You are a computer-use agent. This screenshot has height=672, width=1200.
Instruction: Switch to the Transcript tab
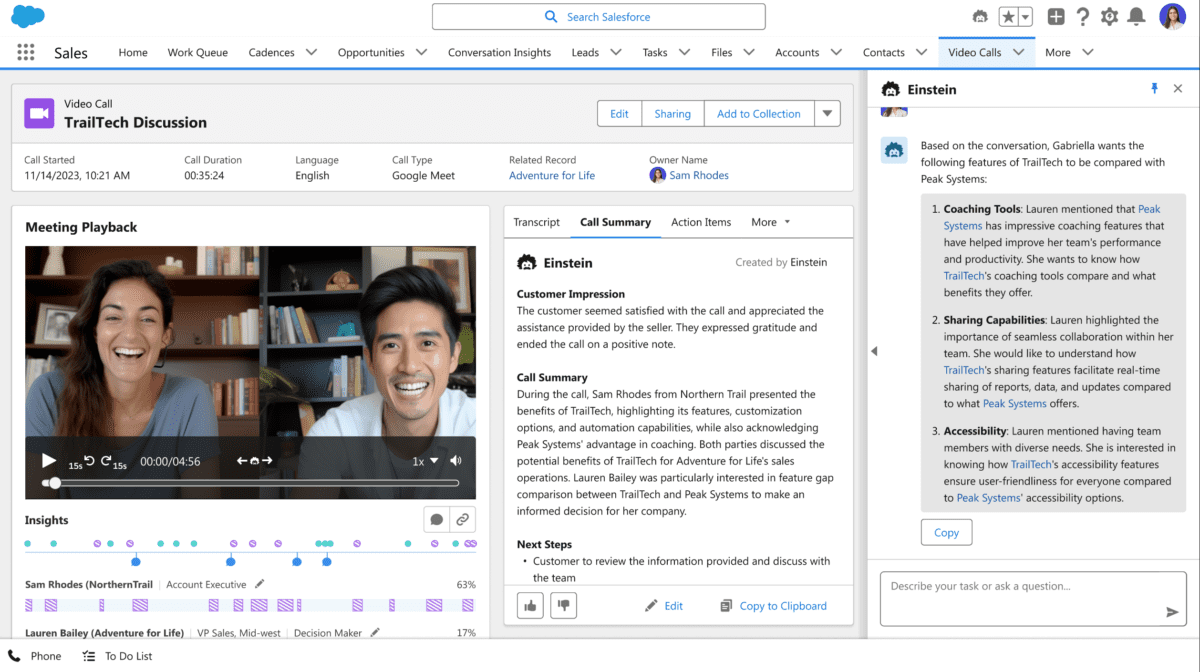(537, 222)
